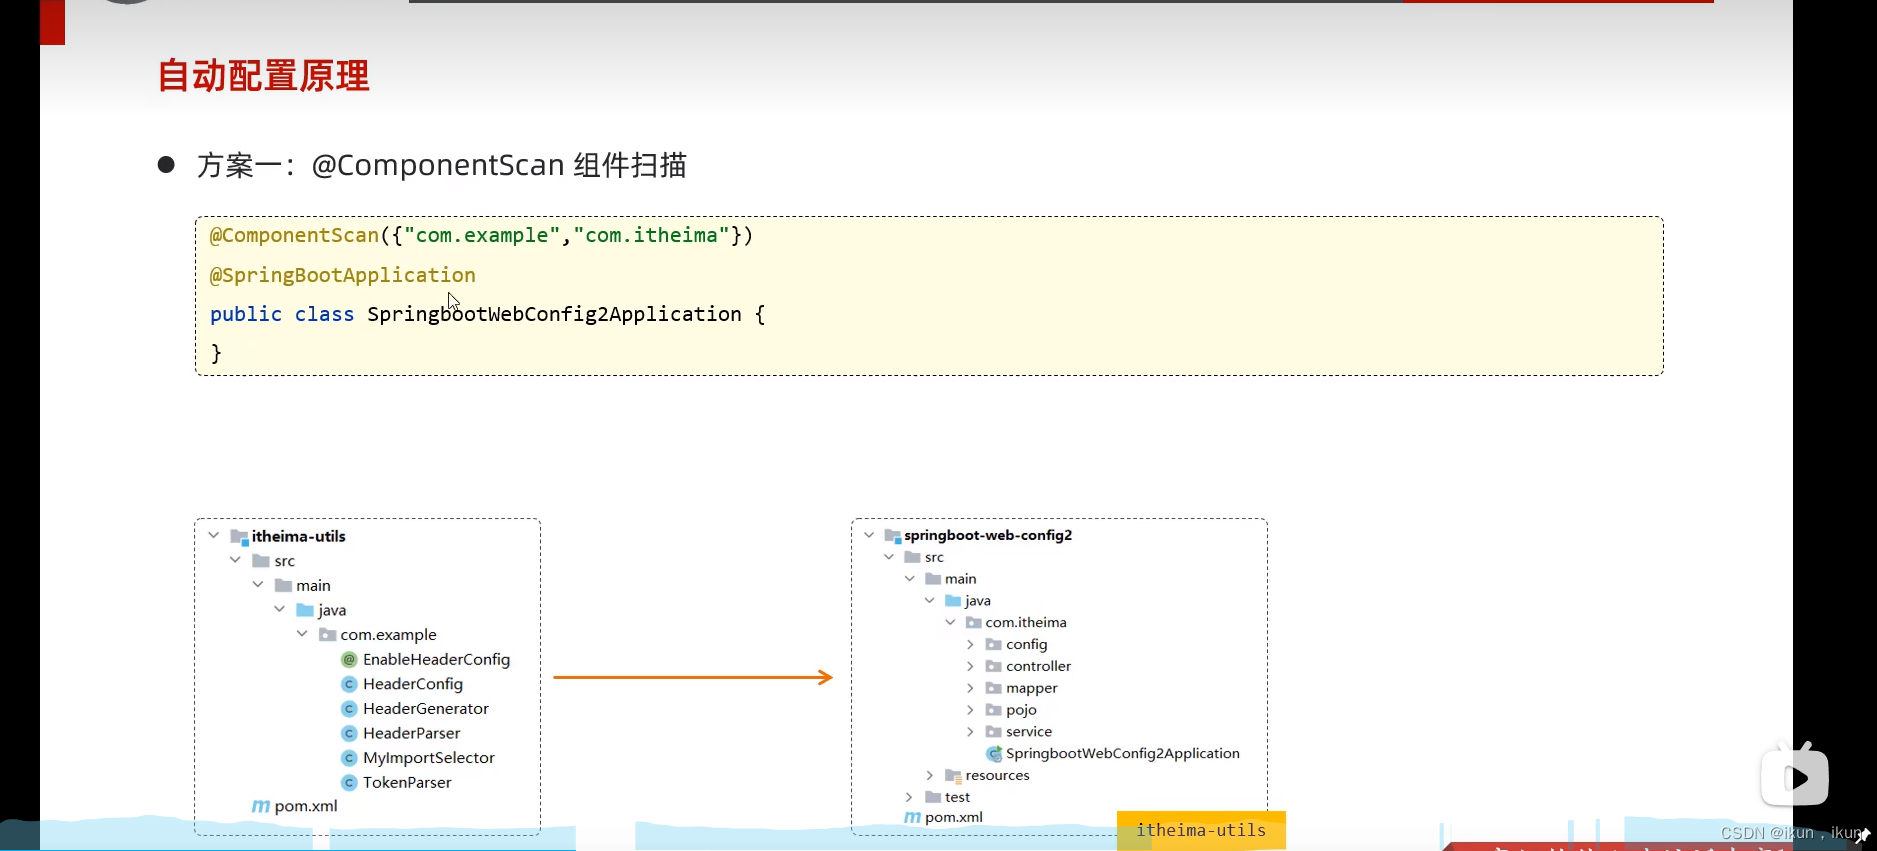
Task: Collapse the java folder under itheima-utils
Action: 280,609
